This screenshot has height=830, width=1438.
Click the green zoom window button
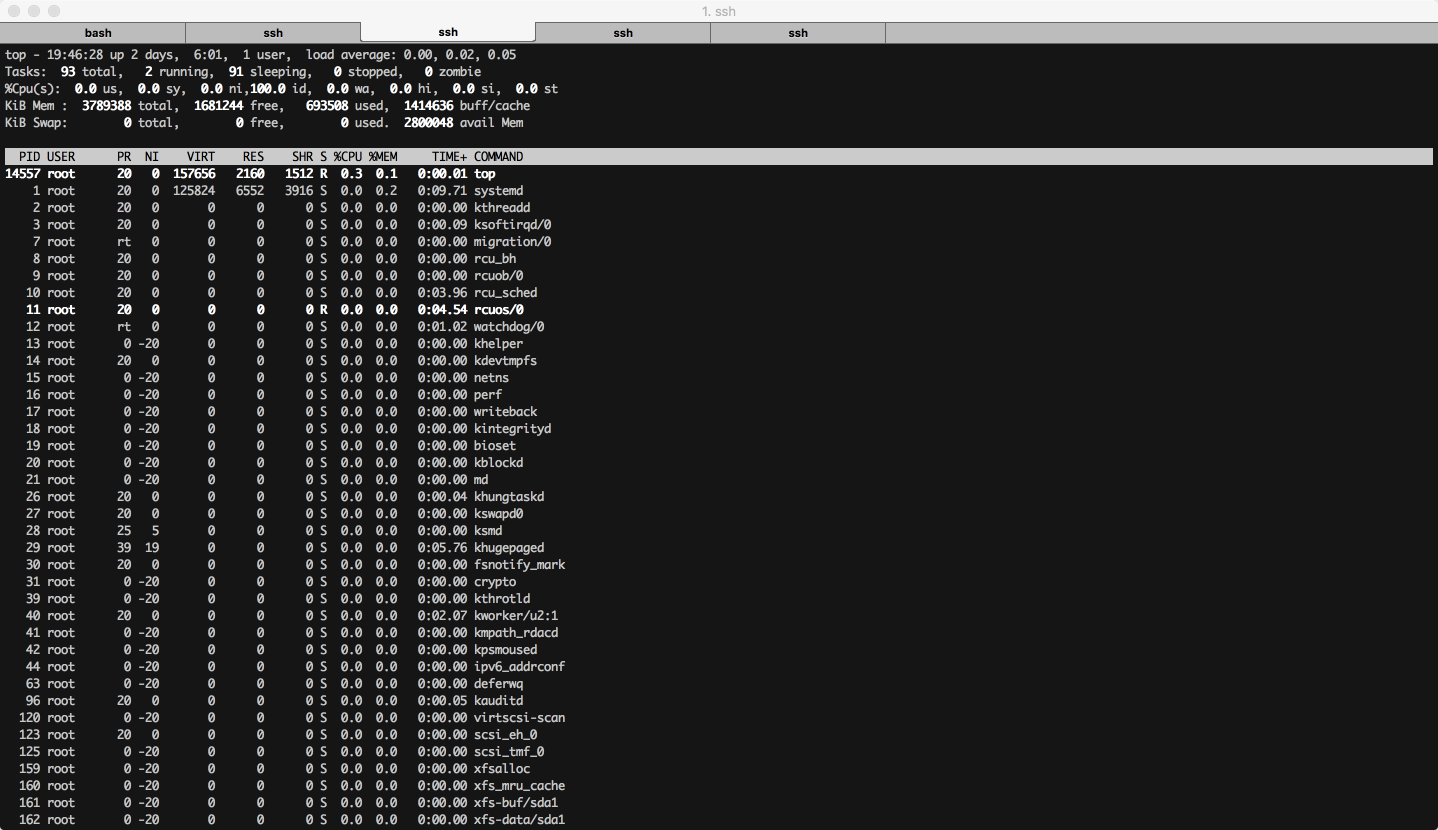coord(54,11)
